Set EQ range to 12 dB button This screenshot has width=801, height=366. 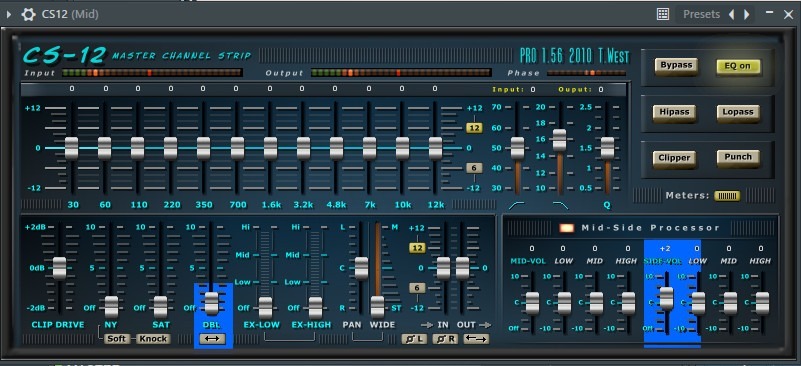coord(474,128)
